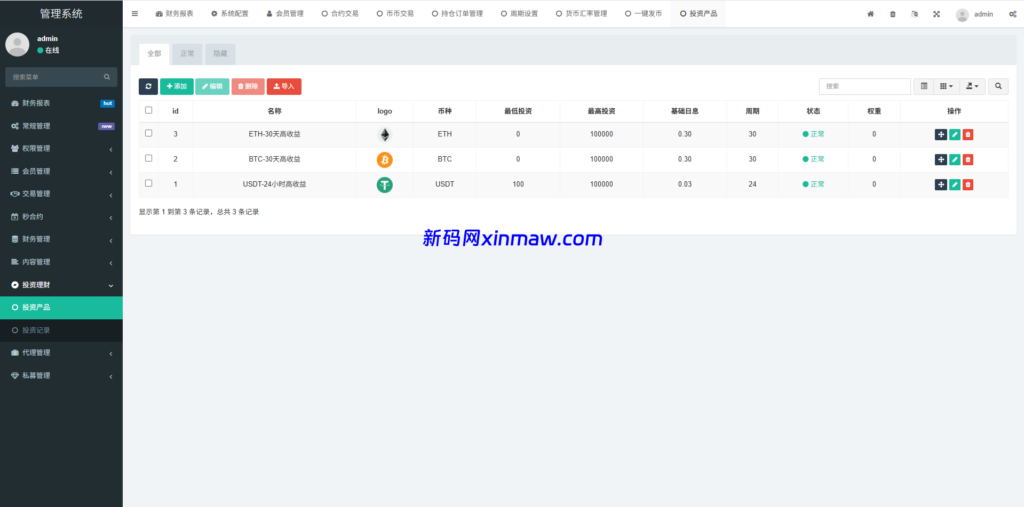Go to the home icon in top bar

tap(870, 14)
